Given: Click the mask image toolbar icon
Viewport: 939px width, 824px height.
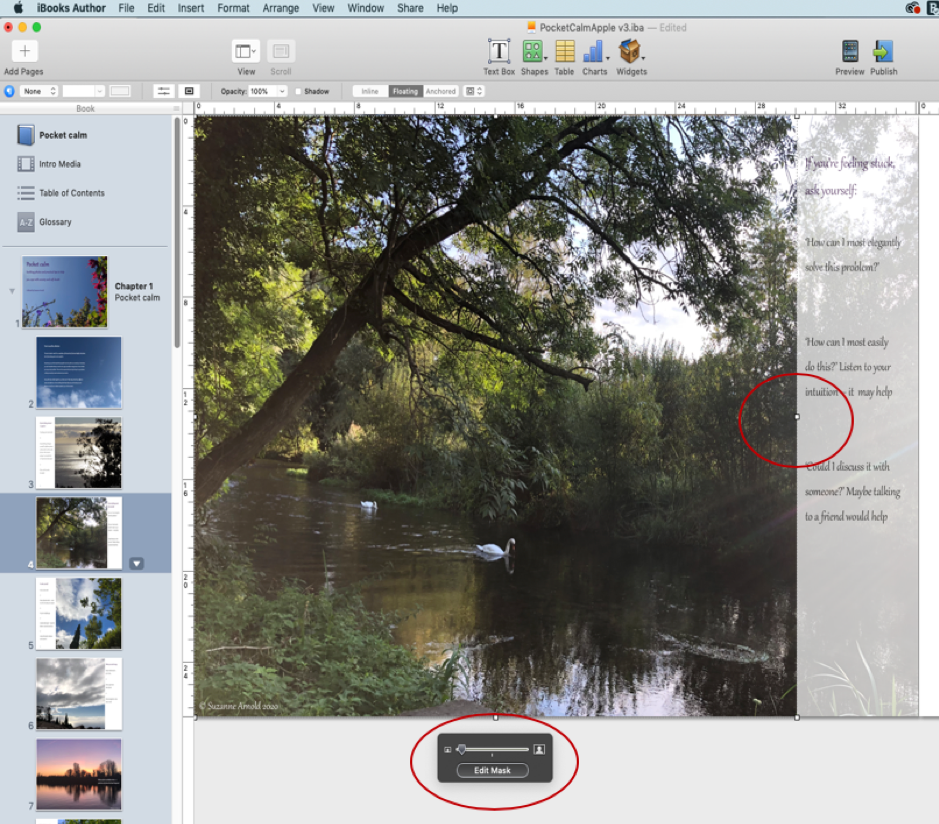Looking at the screenshot, I should [189, 91].
